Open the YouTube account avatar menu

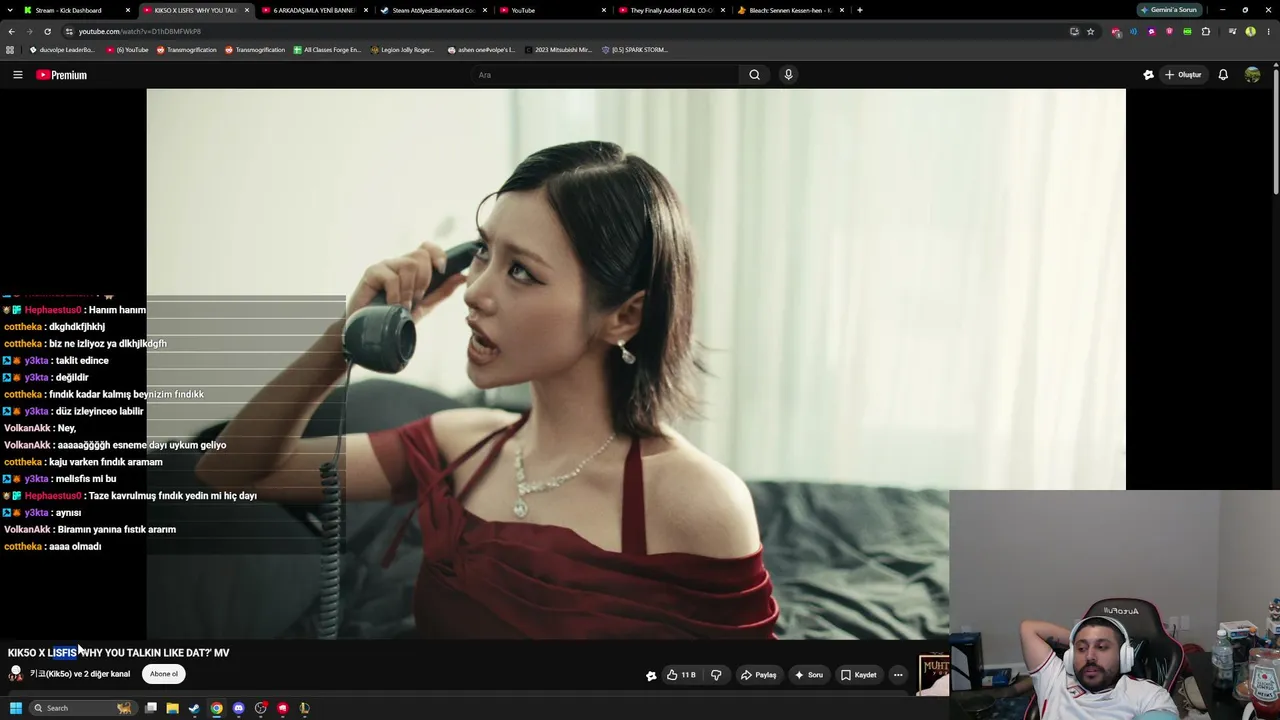[1252, 75]
